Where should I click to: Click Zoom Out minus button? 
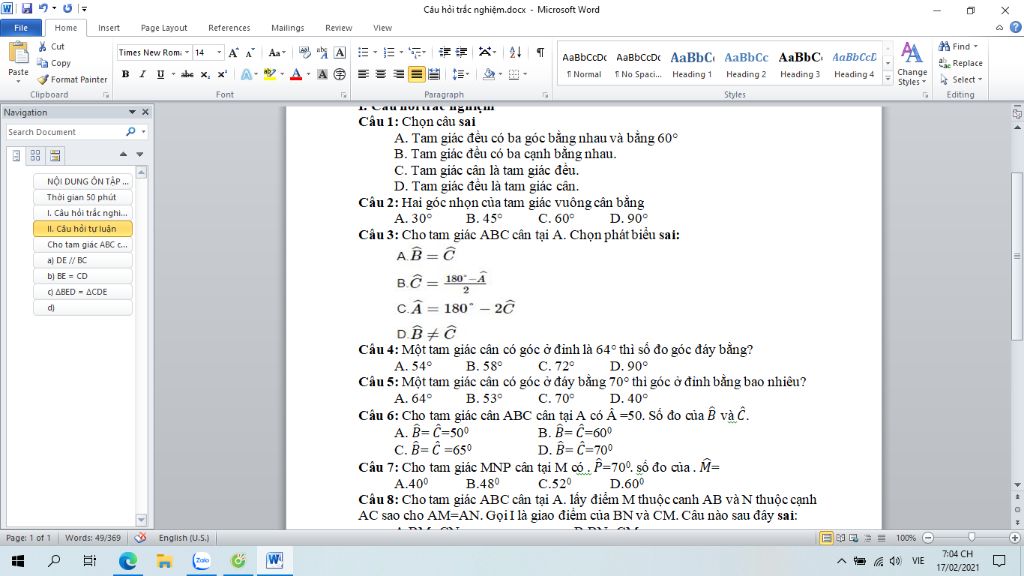[x=928, y=537]
